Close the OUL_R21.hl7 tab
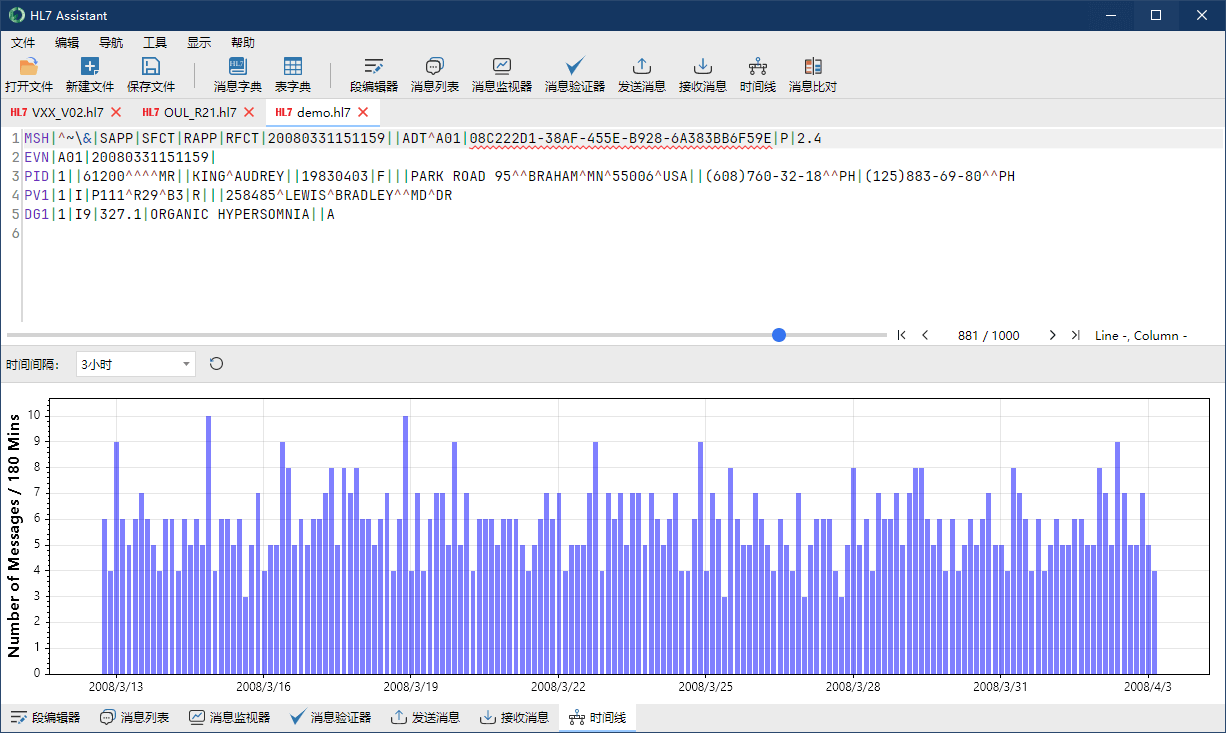The height and width of the screenshot is (733, 1226). click(x=249, y=112)
